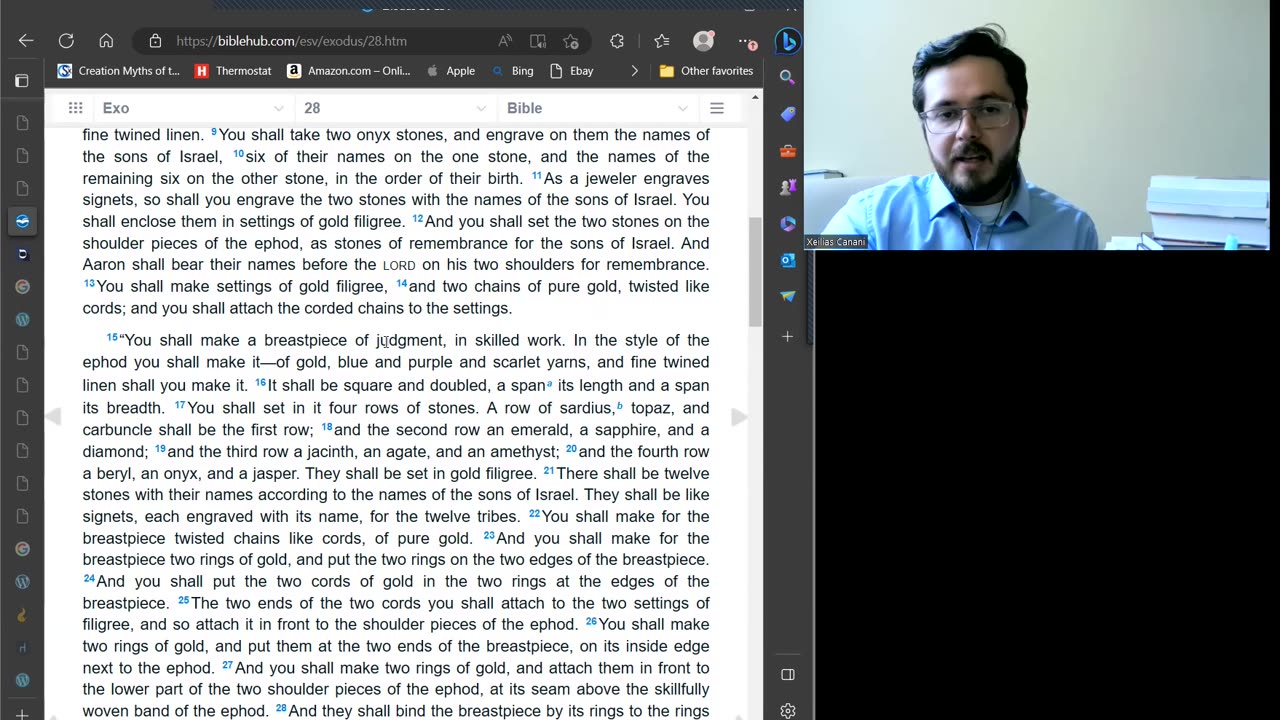The width and height of the screenshot is (1280, 720).
Task: Open Edge sidebar Shopping tag
Action: click(x=788, y=114)
